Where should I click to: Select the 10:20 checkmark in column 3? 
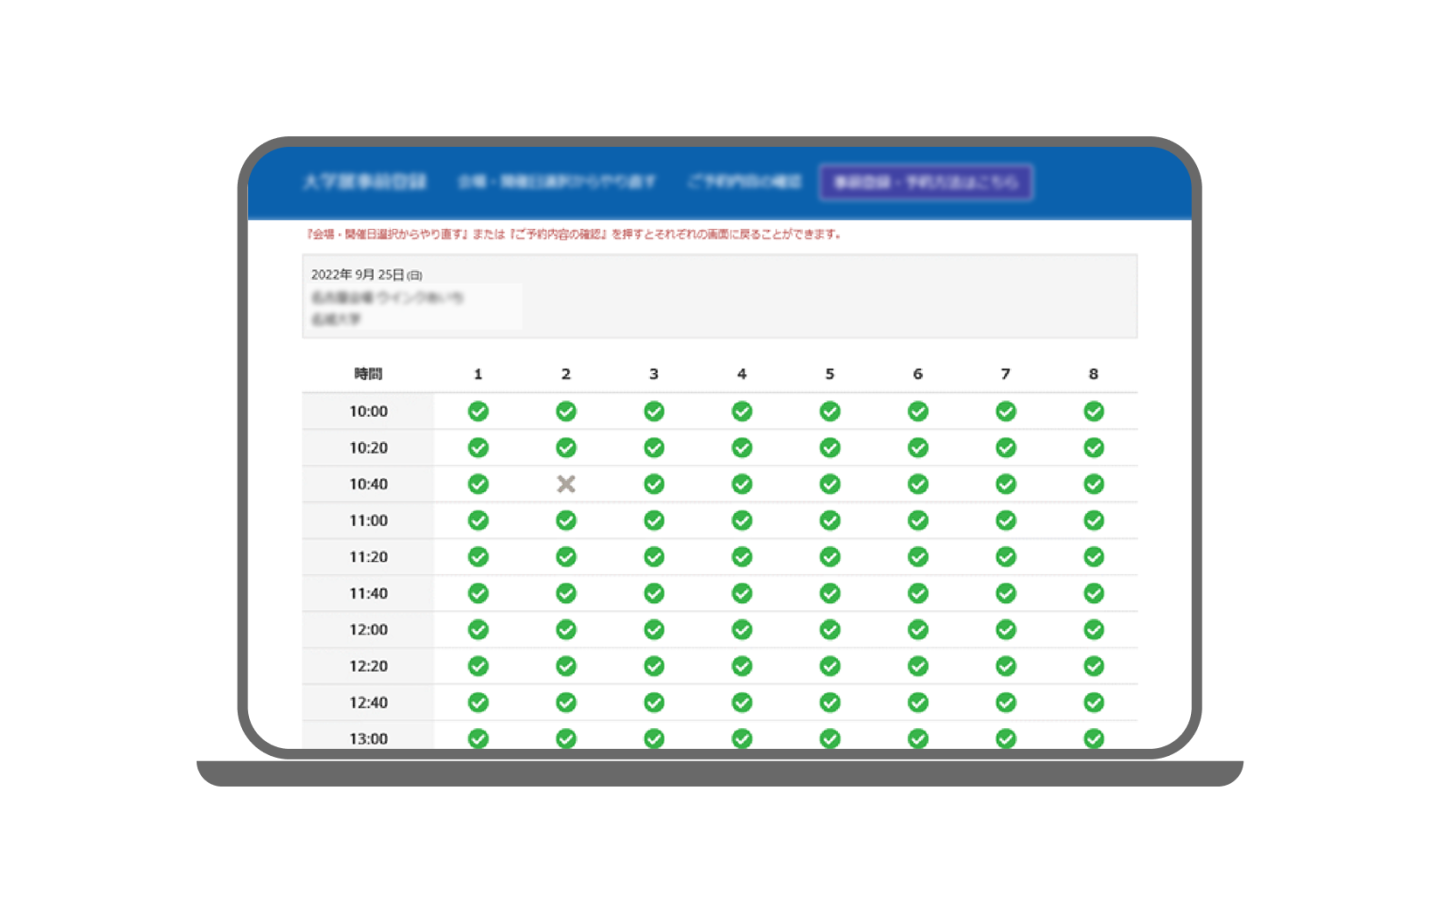(x=654, y=448)
